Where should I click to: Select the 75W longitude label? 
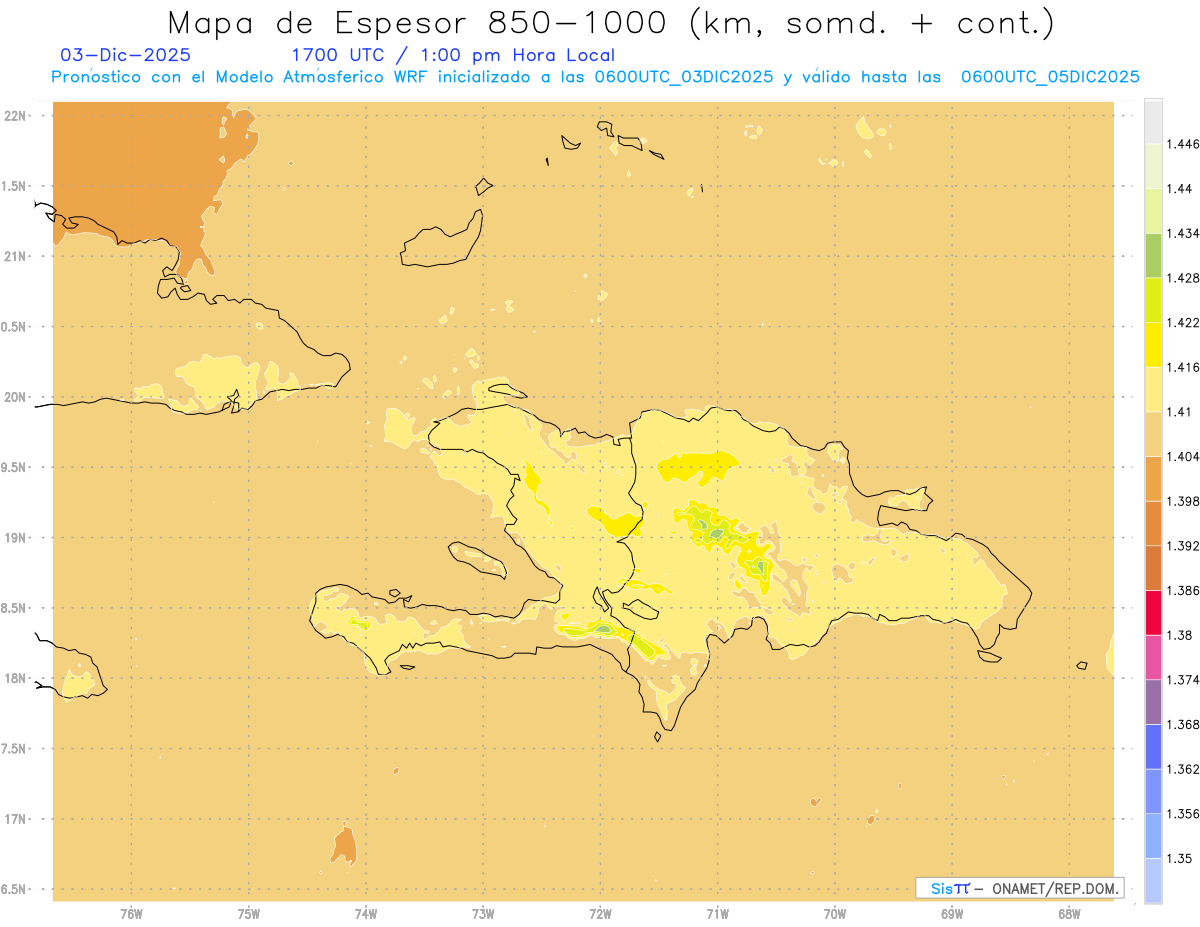(x=249, y=913)
